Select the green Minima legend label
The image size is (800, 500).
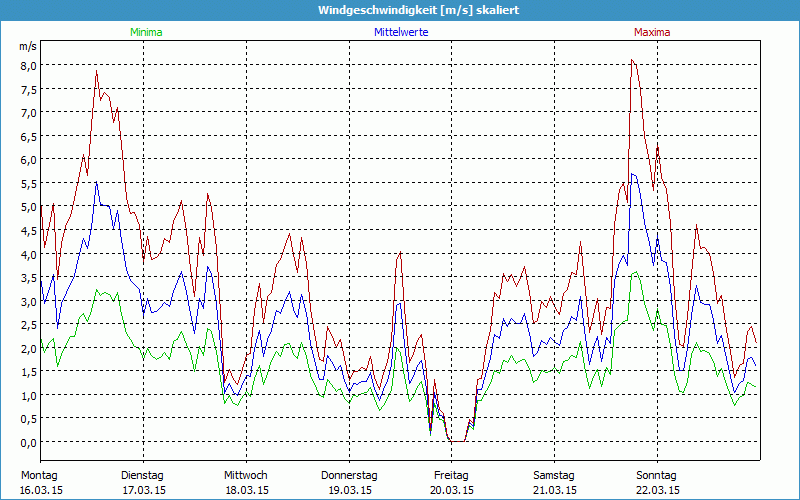point(145,32)
